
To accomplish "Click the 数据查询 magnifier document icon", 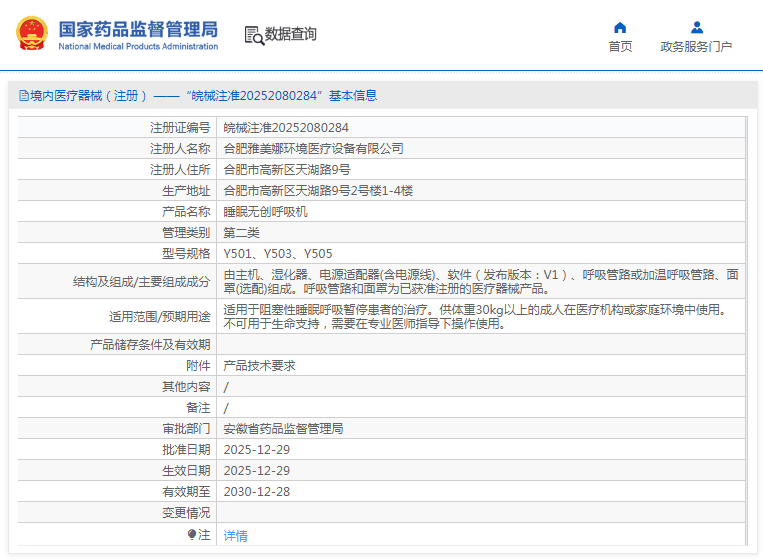I will point(253,35).
